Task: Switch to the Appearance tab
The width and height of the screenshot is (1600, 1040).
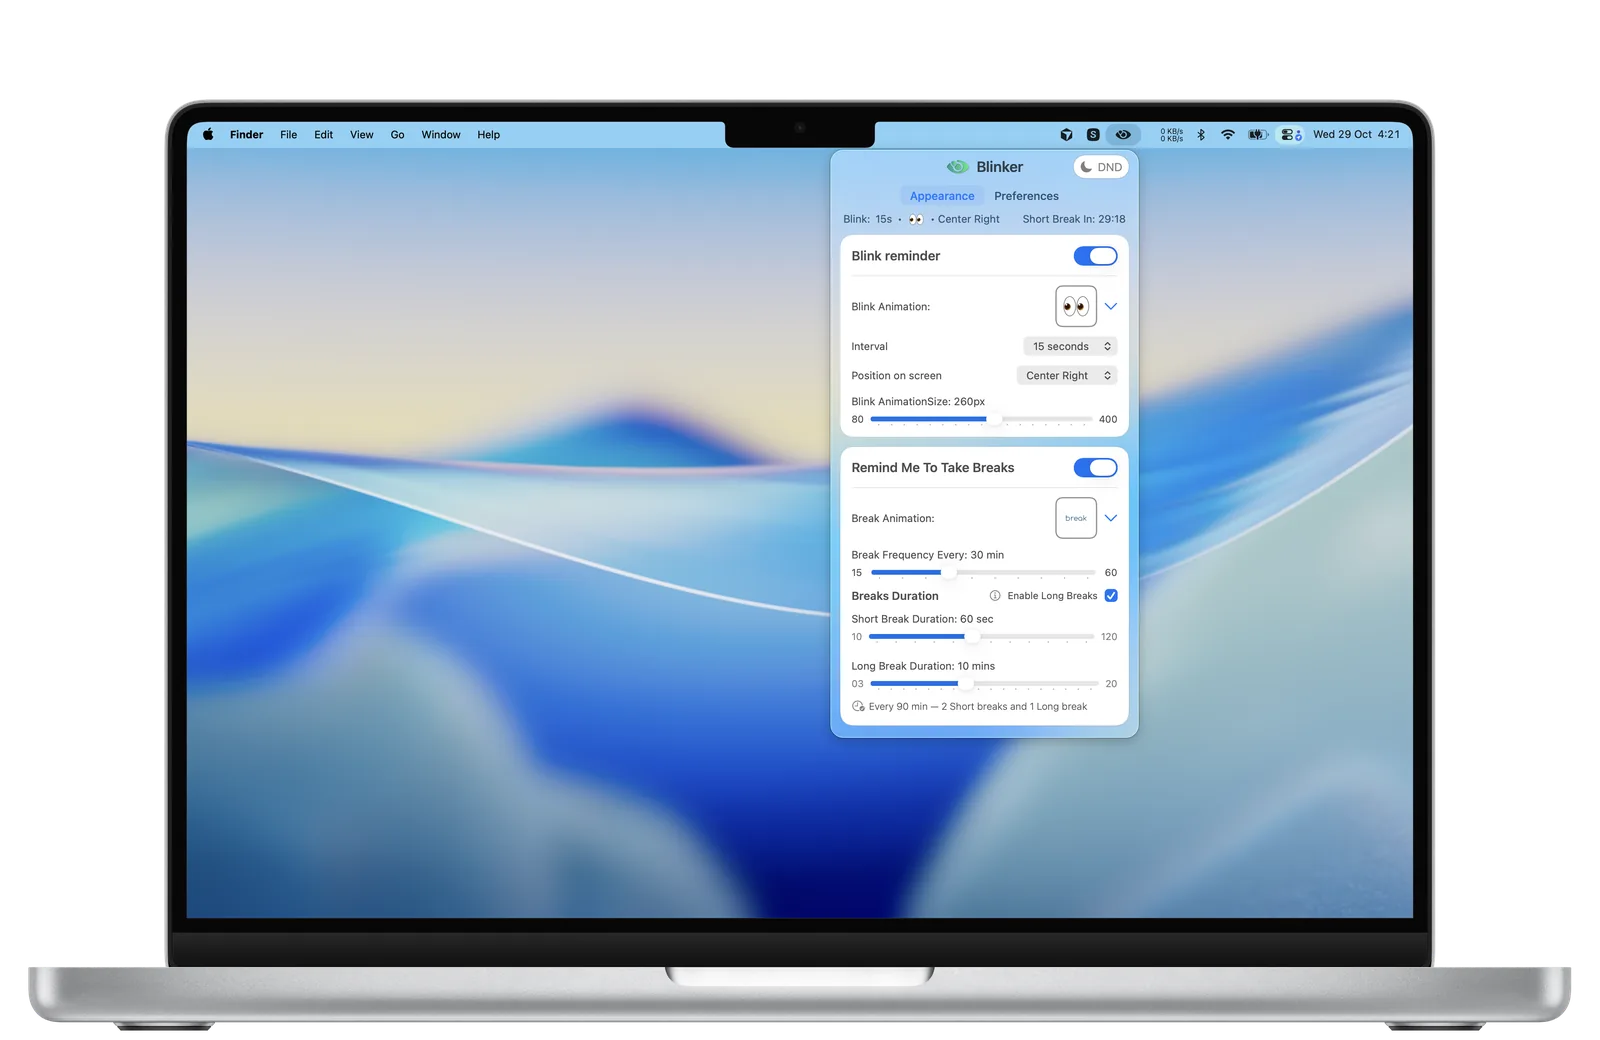Action: 942,196
